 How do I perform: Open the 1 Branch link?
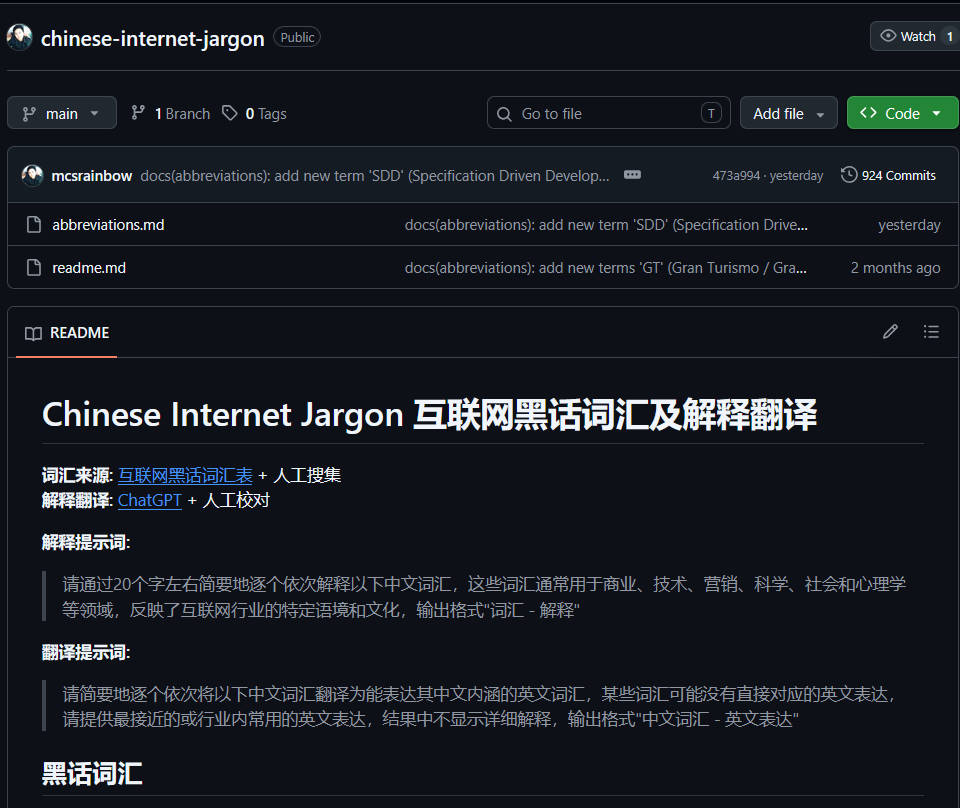170,113
